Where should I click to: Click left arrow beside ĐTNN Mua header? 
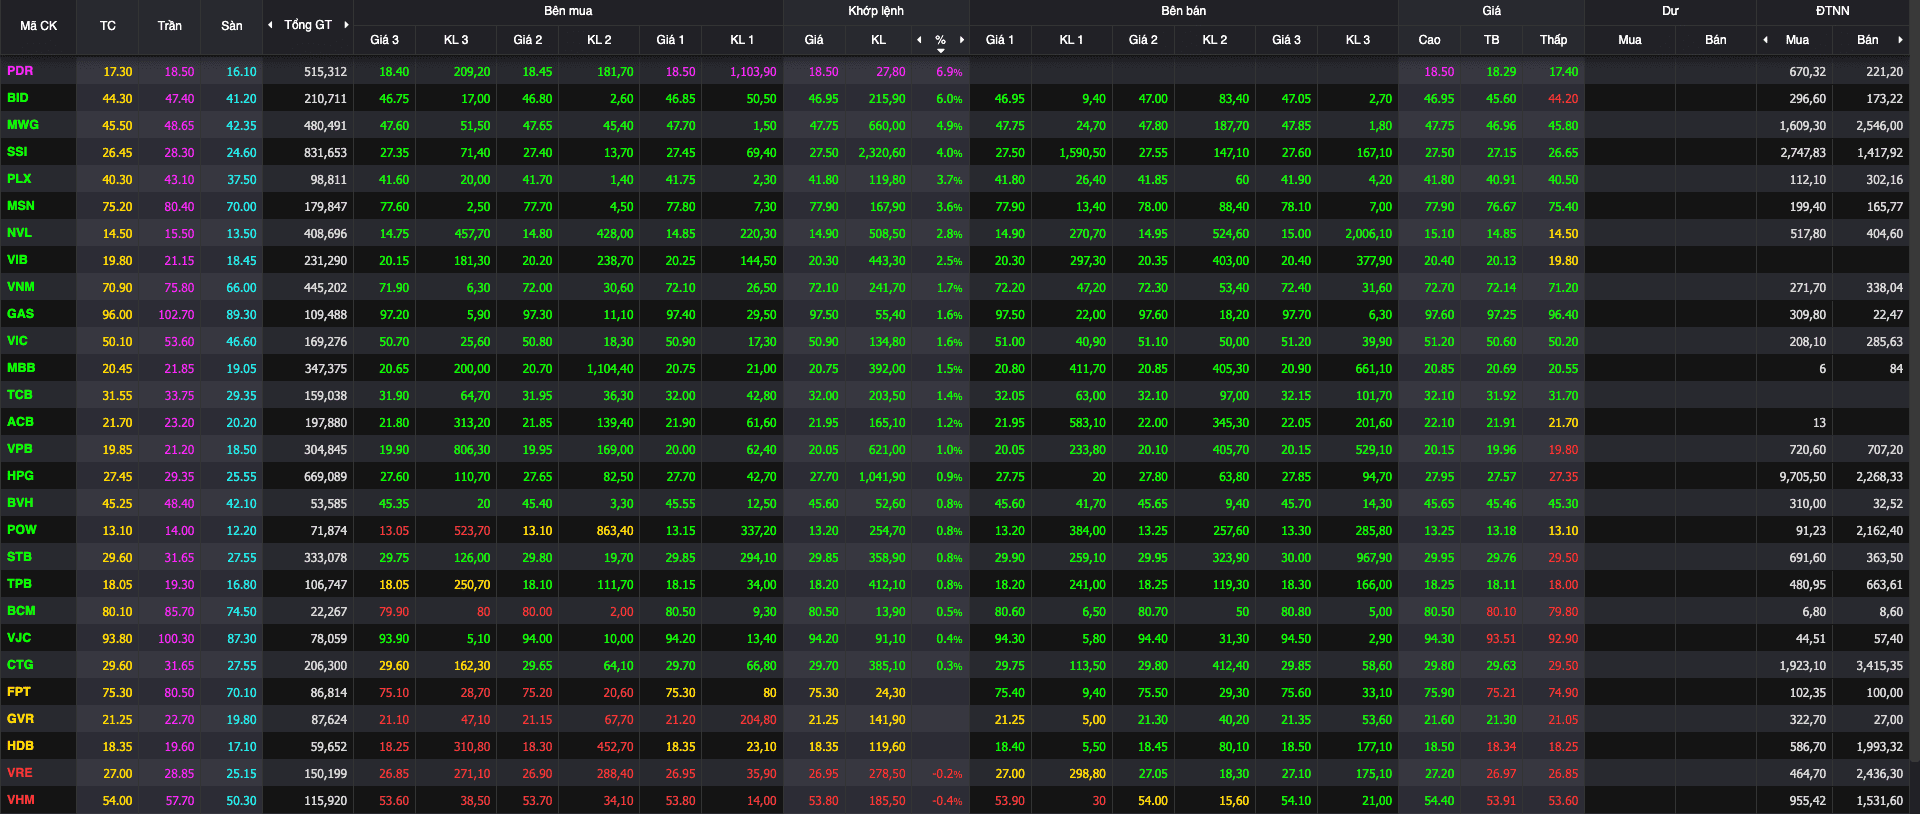1766,40
